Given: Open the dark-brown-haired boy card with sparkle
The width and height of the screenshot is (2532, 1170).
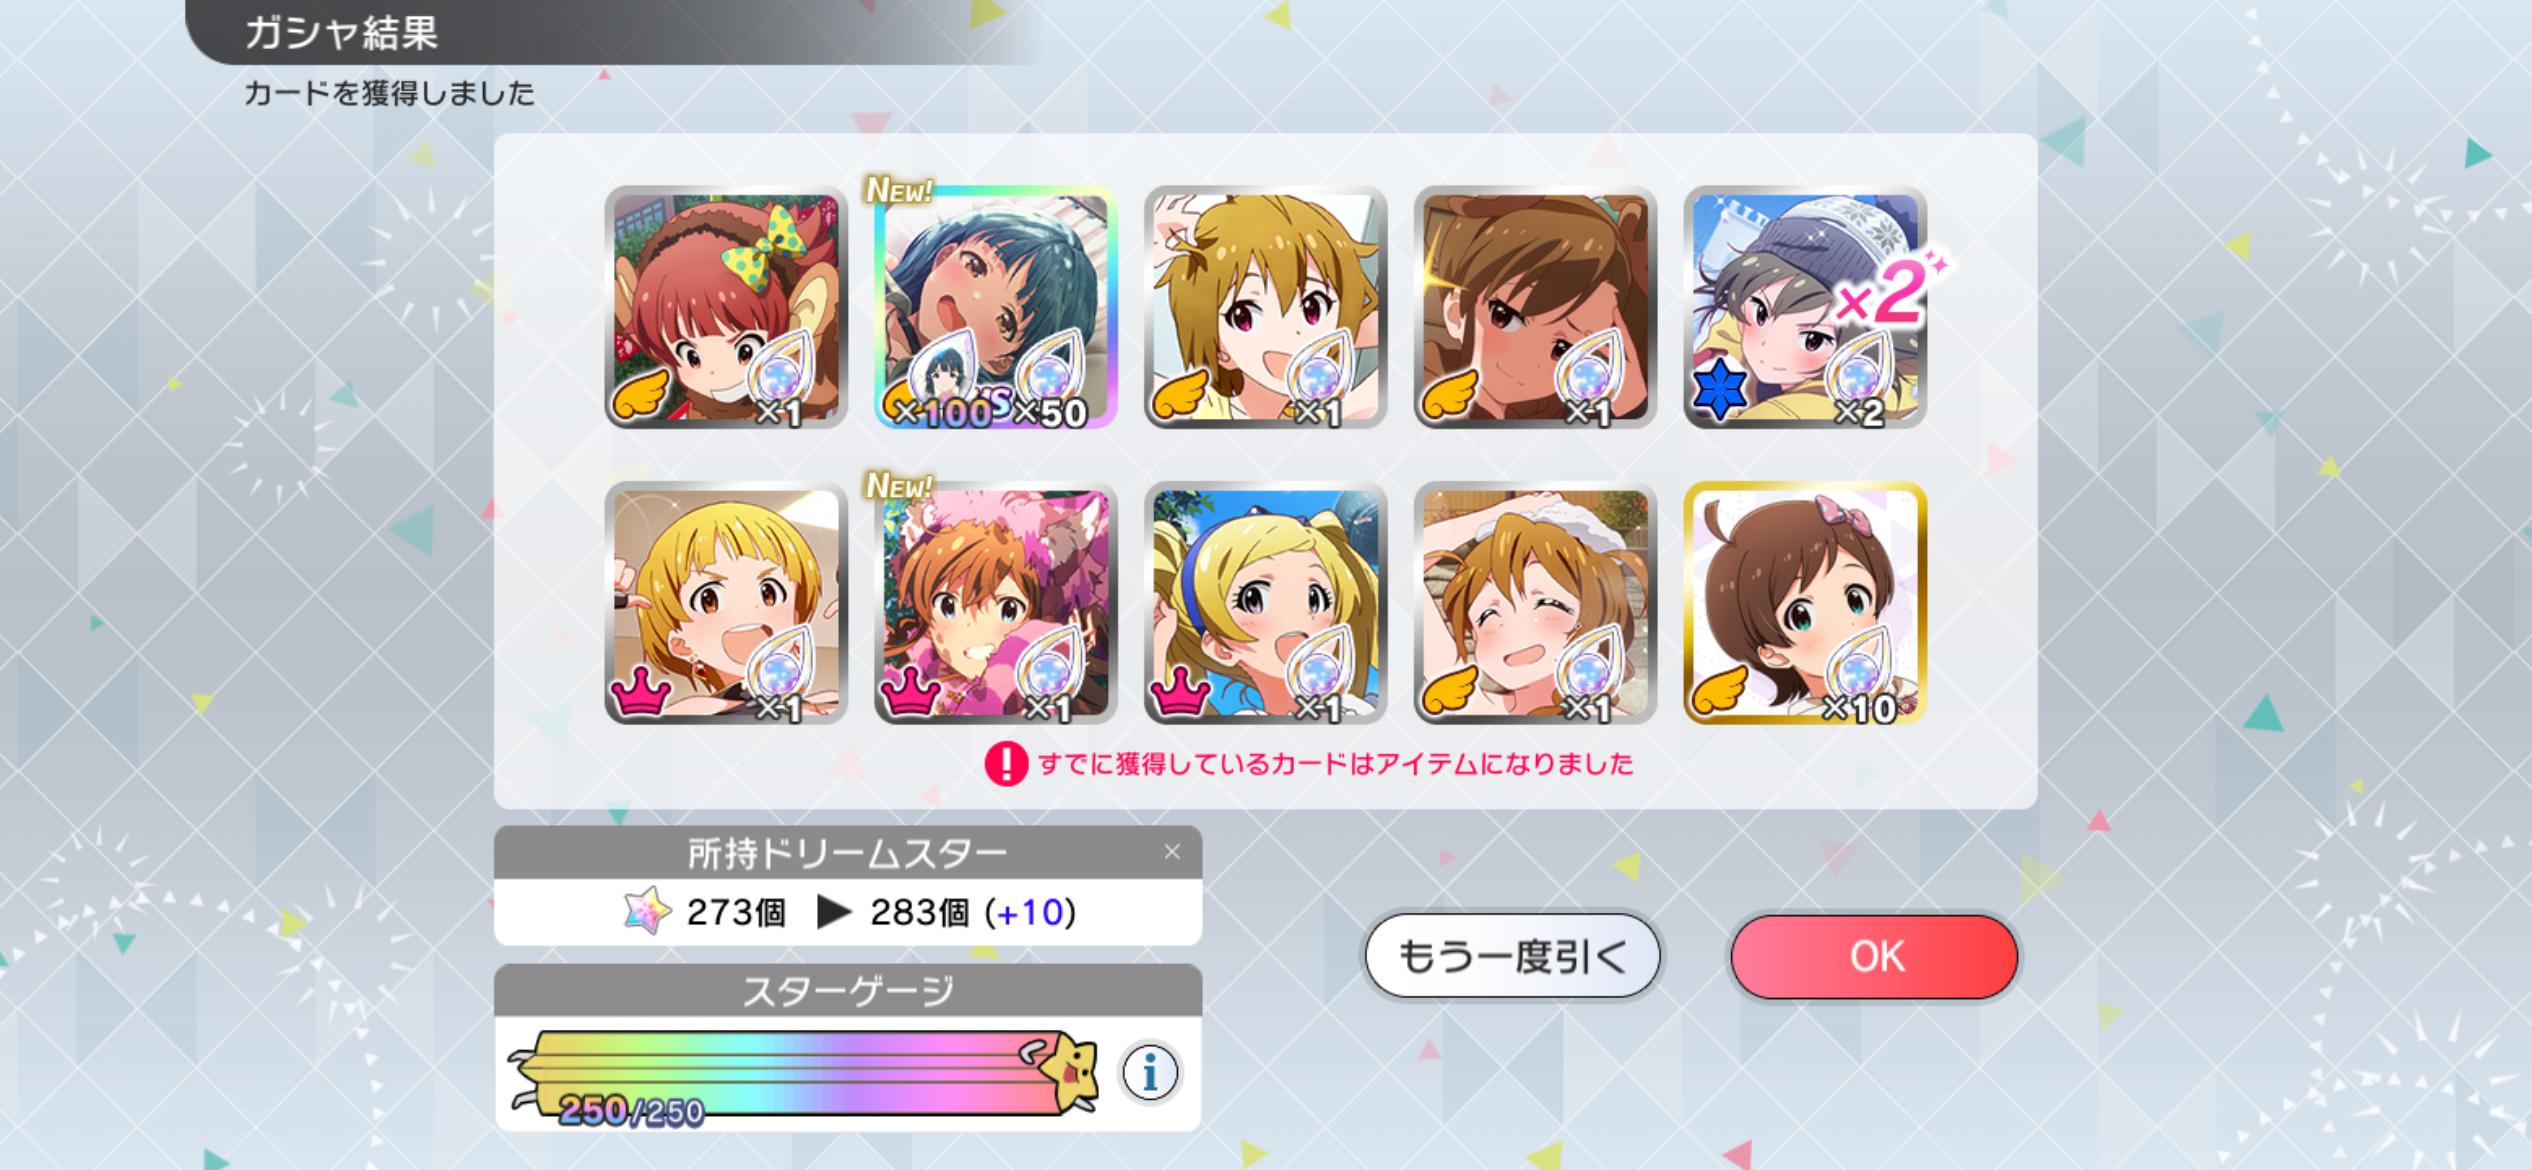Looking at the screenshot, I should tap(1535, 307).
